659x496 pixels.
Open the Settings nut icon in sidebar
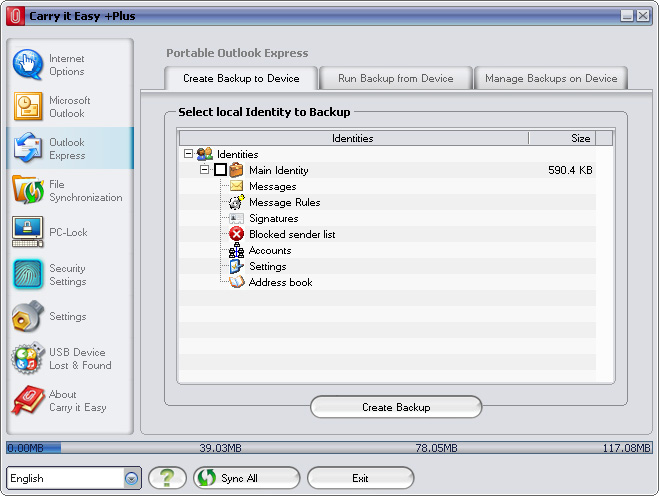tap(28, 316)
